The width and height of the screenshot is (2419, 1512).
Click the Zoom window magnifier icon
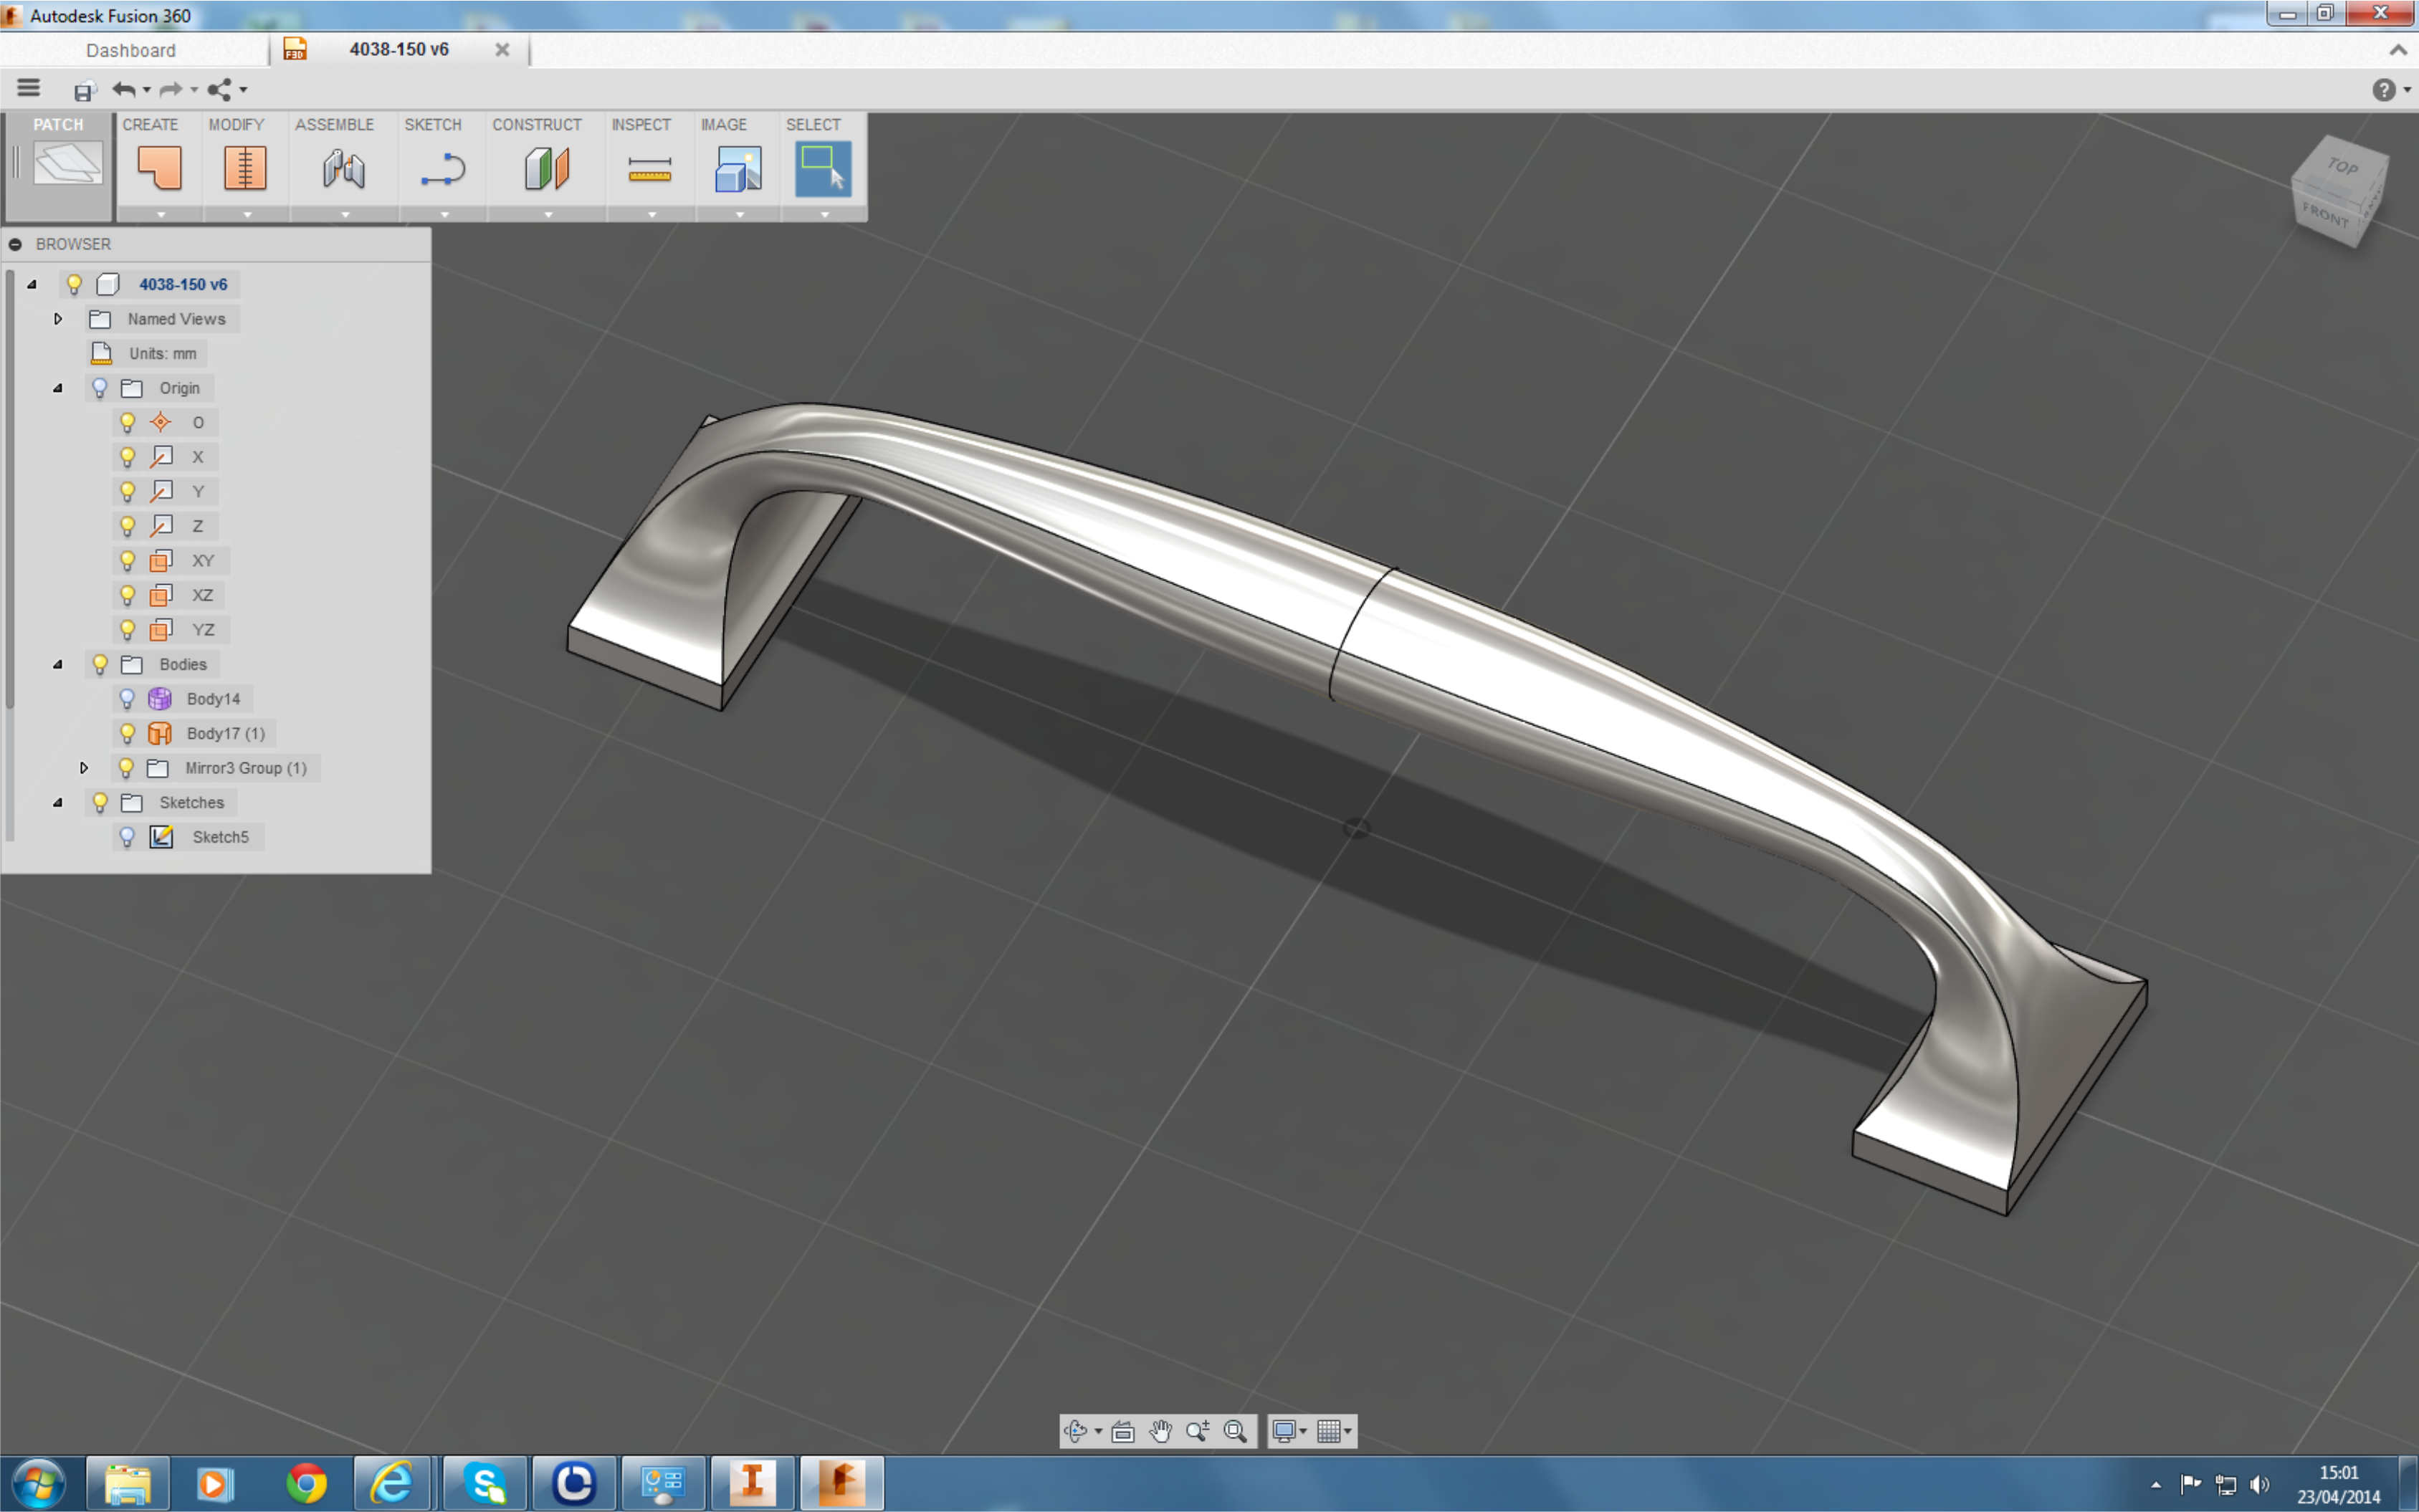click(1235, 1431)
